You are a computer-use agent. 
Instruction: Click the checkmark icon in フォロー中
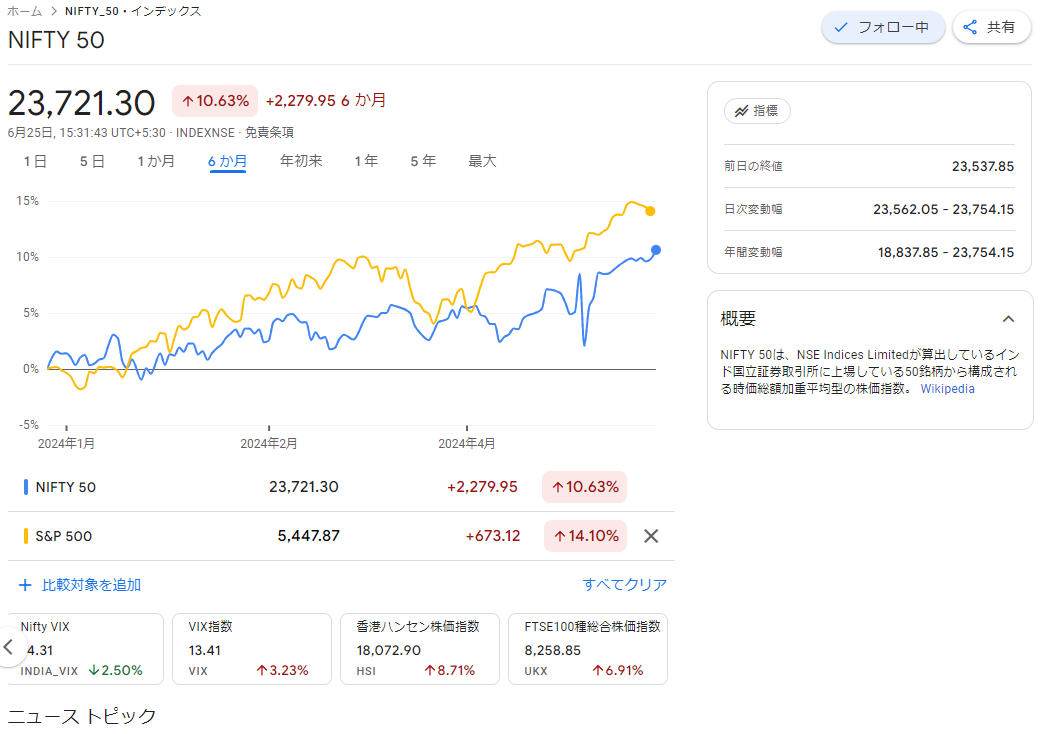click(841, 27)
